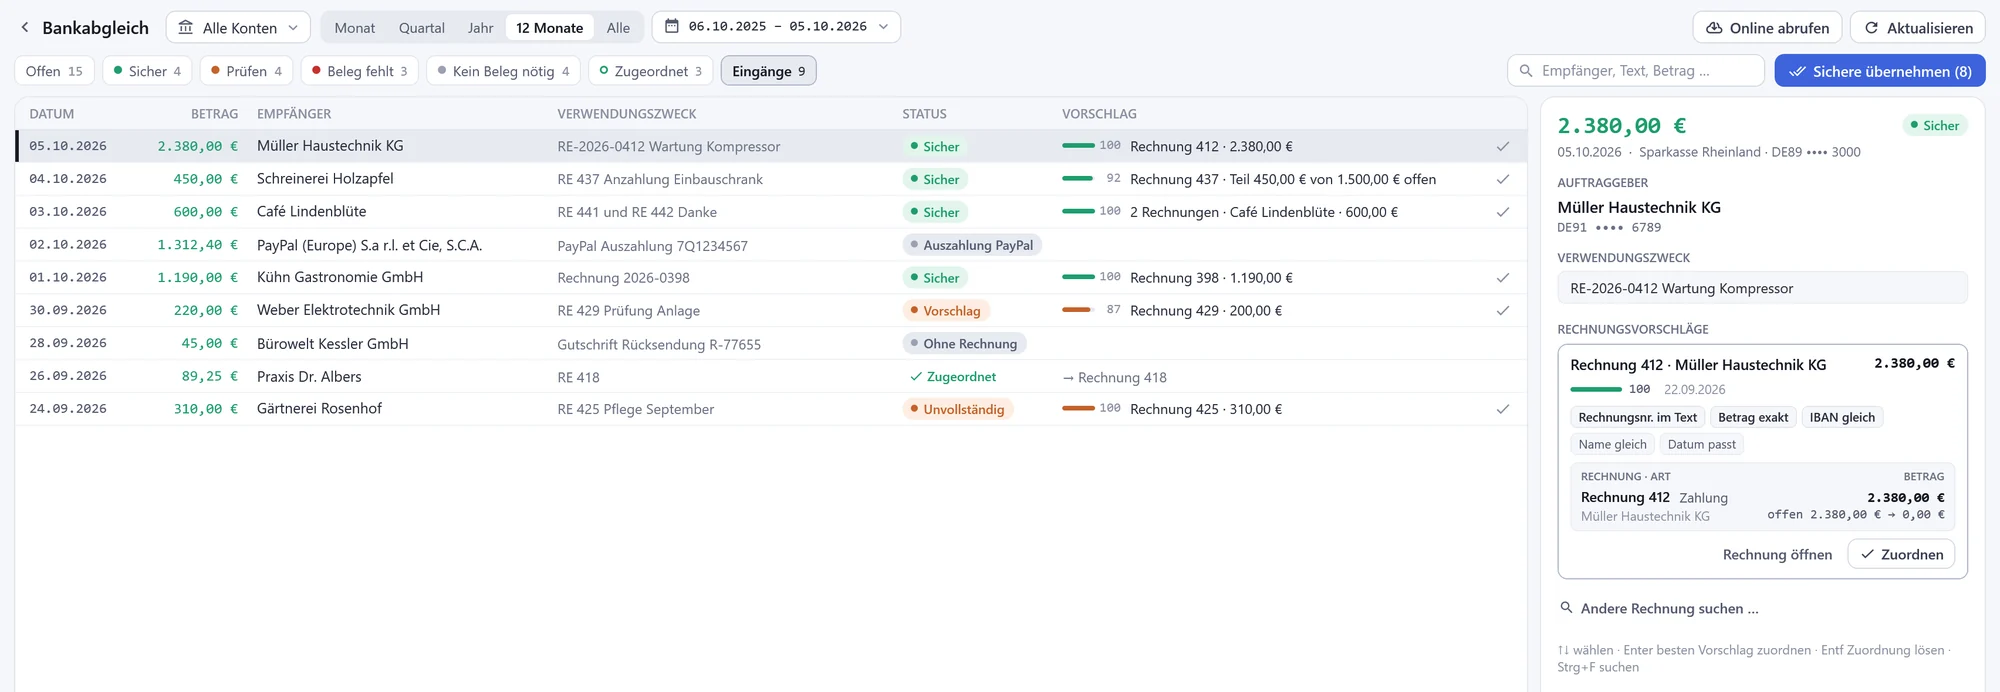Accept suggestion checkmark for Gärtnerei Rosenhof row
The width and height of the screenshot is (2000, 692).
(x=1502, y=409)
